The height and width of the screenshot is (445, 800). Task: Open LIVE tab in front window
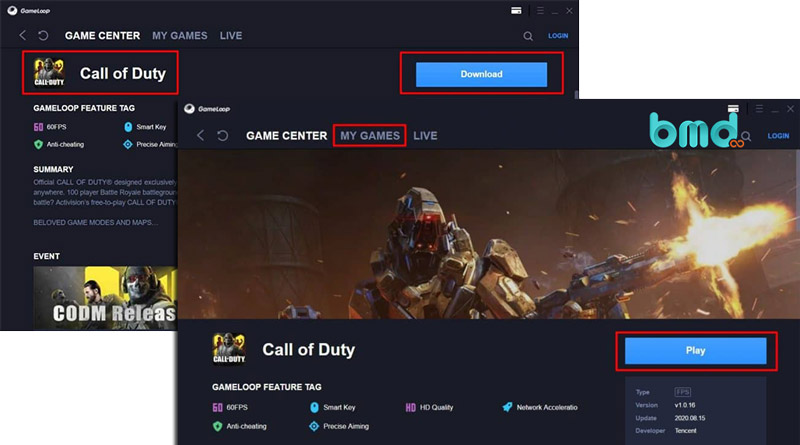coord(425,136)
